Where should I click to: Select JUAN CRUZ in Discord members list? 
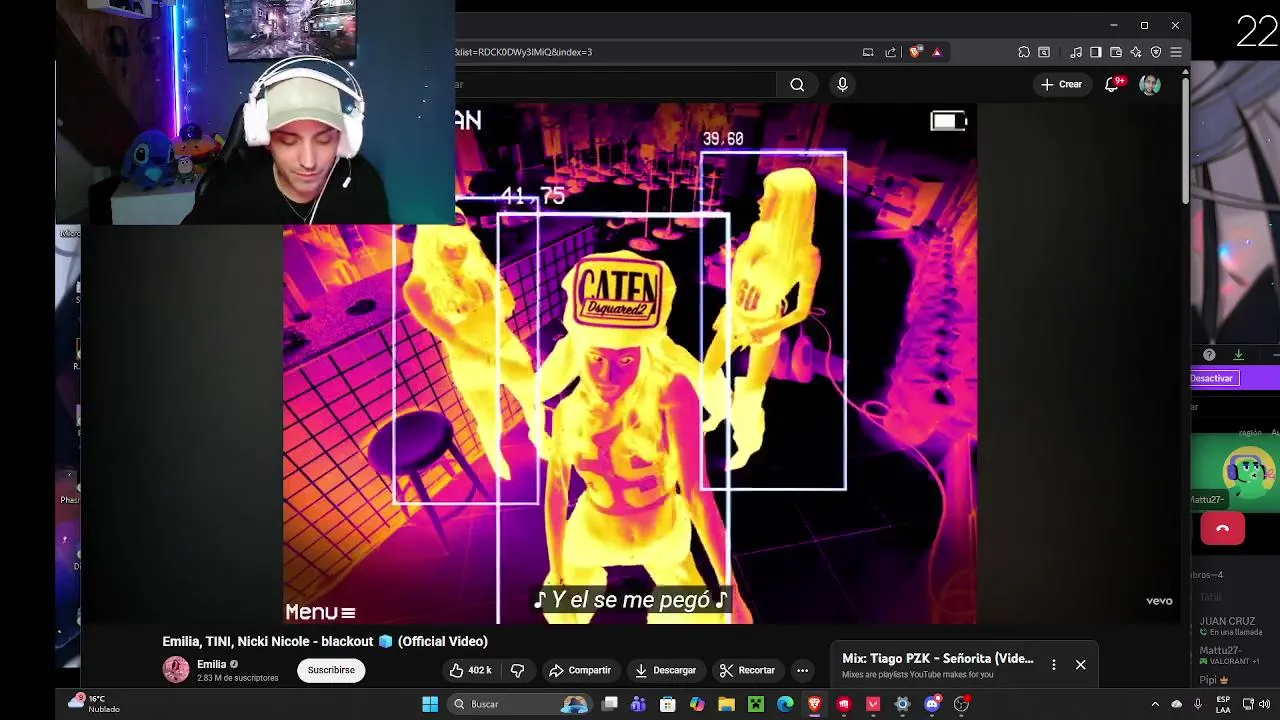(1235, 626)
